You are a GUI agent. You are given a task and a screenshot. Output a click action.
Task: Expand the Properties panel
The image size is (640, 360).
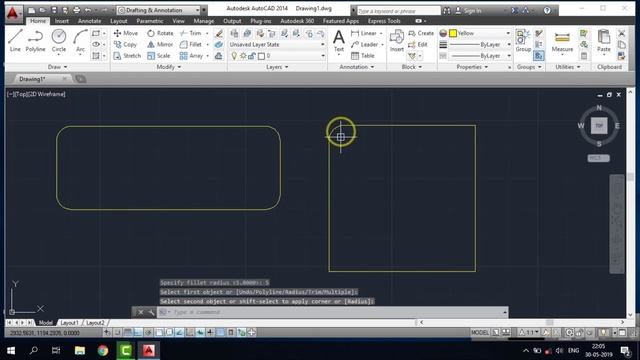[472, 67]
